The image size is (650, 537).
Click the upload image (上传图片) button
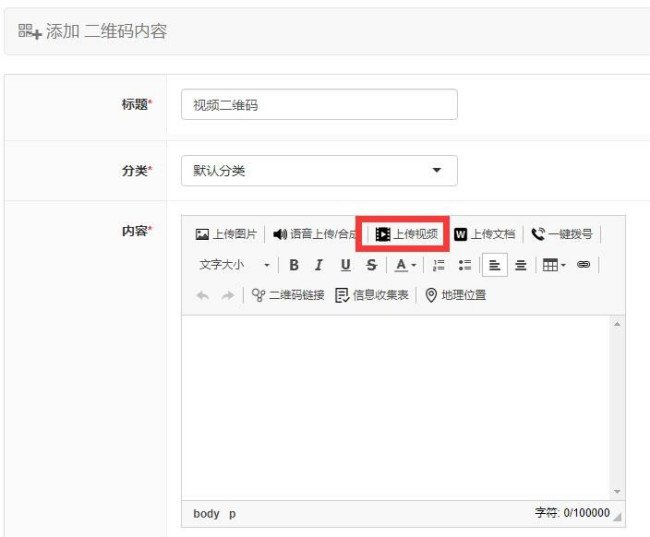point(226,234)
